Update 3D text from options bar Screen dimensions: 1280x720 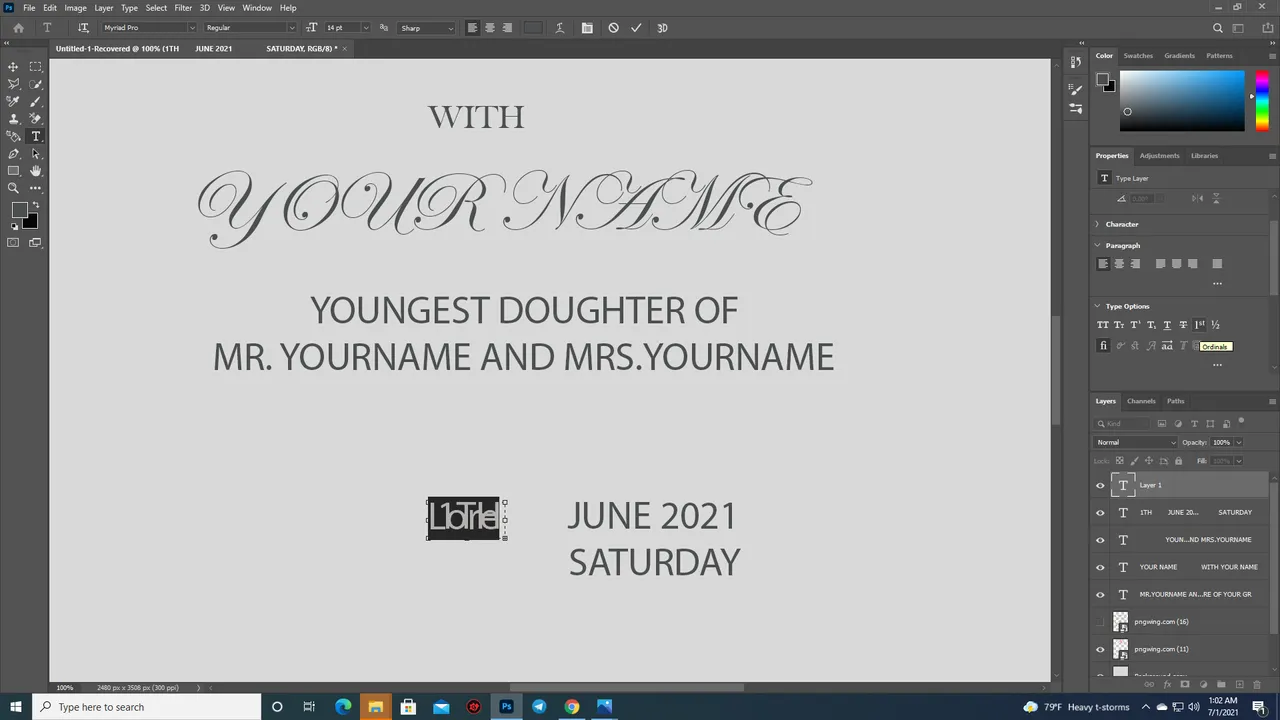tap(662, 28)
